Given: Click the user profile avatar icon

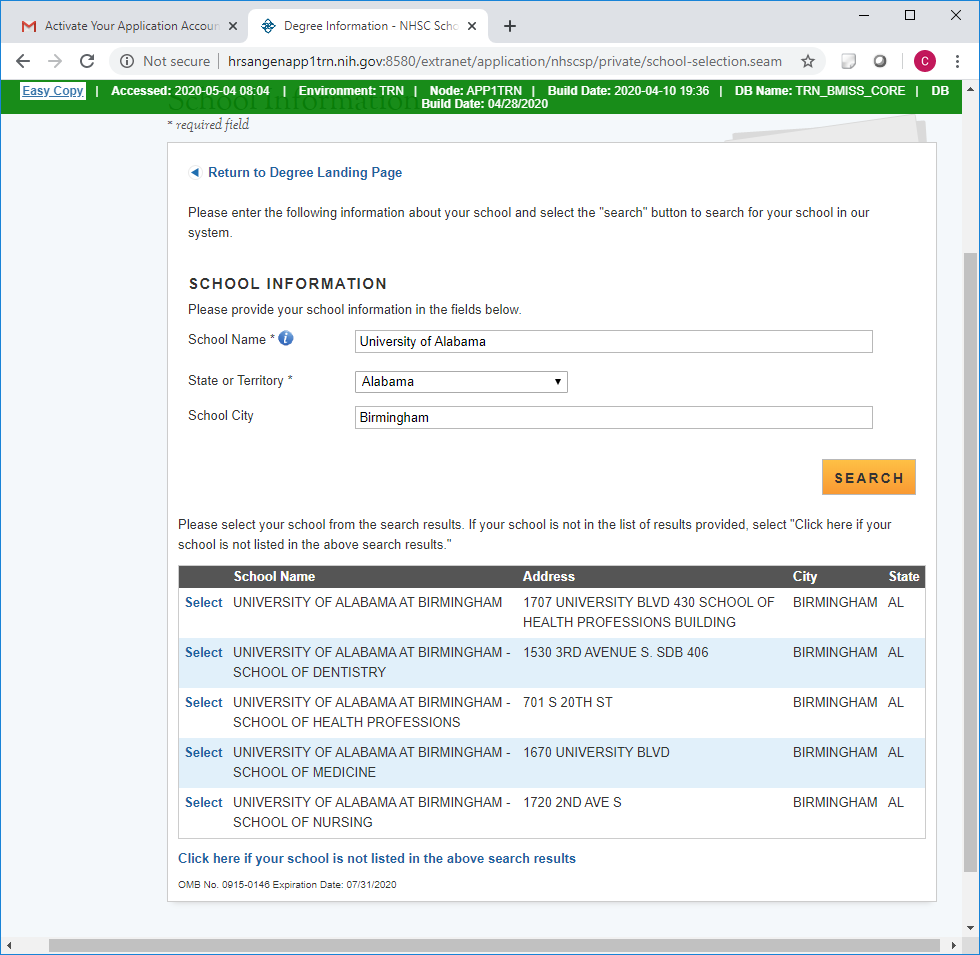Looking at the screenshot, I should pos(924,61).
